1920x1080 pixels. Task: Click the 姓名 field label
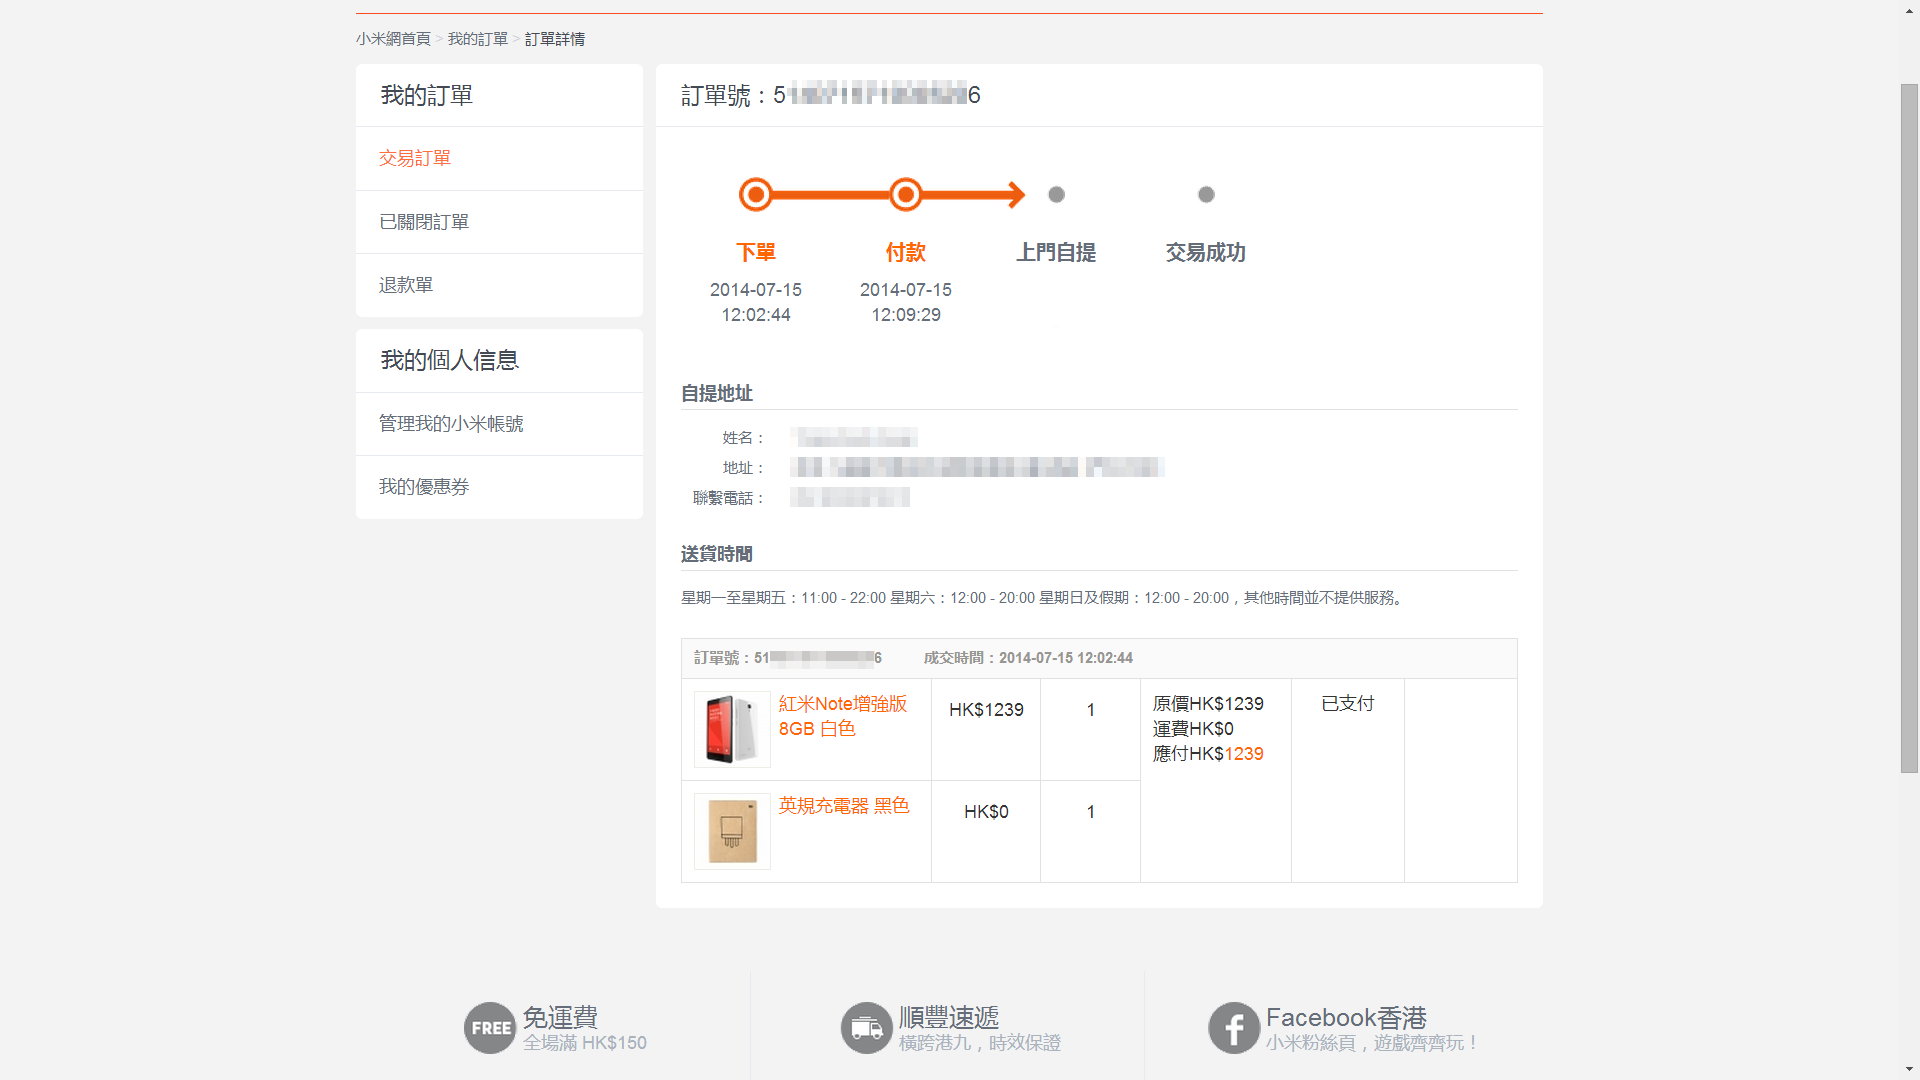coord(744,438)
